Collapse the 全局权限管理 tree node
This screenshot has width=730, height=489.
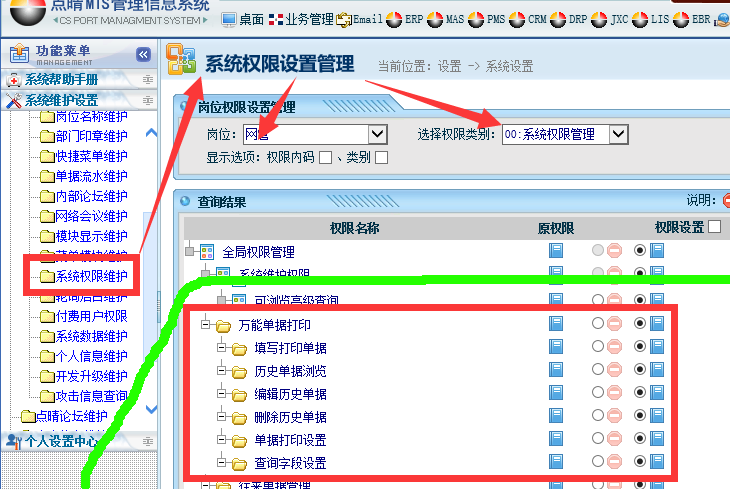point(189,251)
